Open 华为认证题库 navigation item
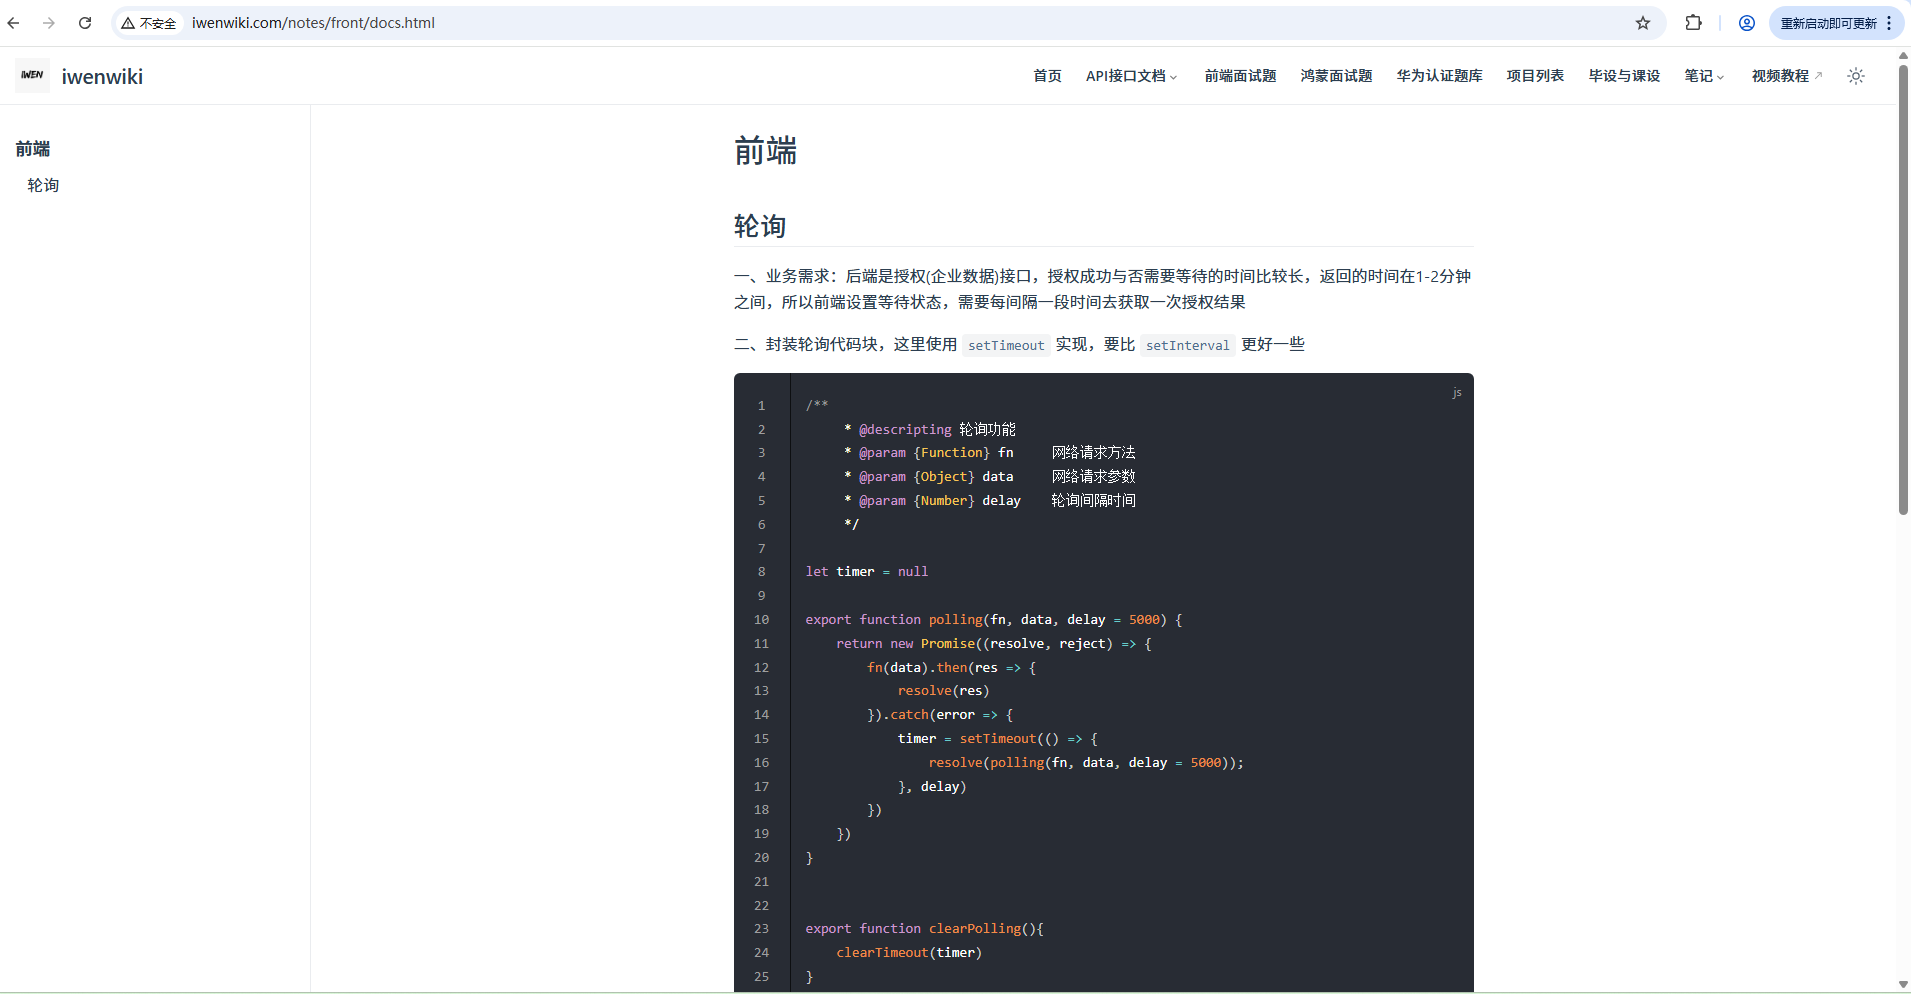 (1439, 76)
